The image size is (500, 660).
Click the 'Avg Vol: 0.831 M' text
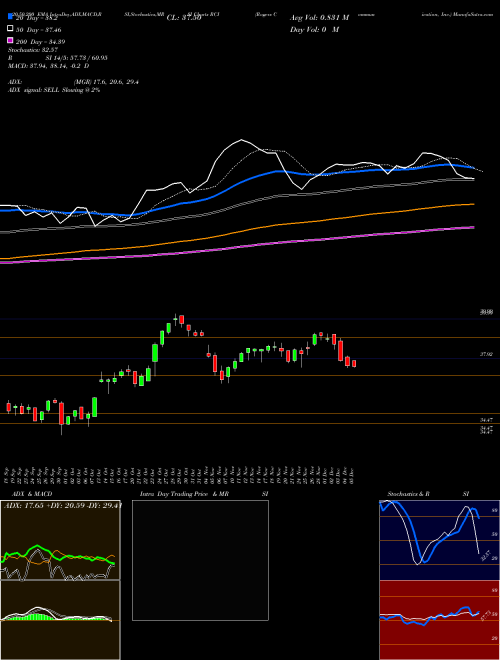point(319,18)
